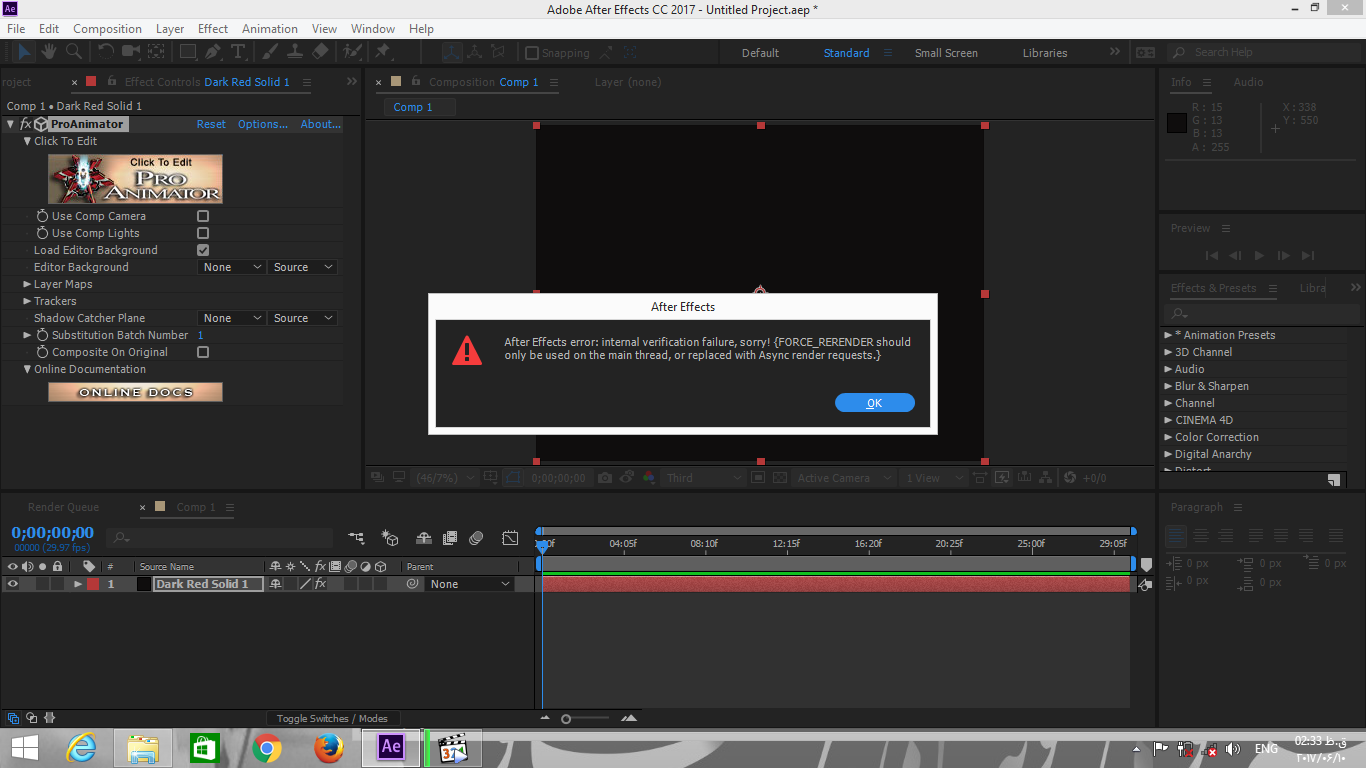Toggle the shy layers hide switch icon
The height and width of the screenshot is (768, 1366).
(x=424, y=538)
